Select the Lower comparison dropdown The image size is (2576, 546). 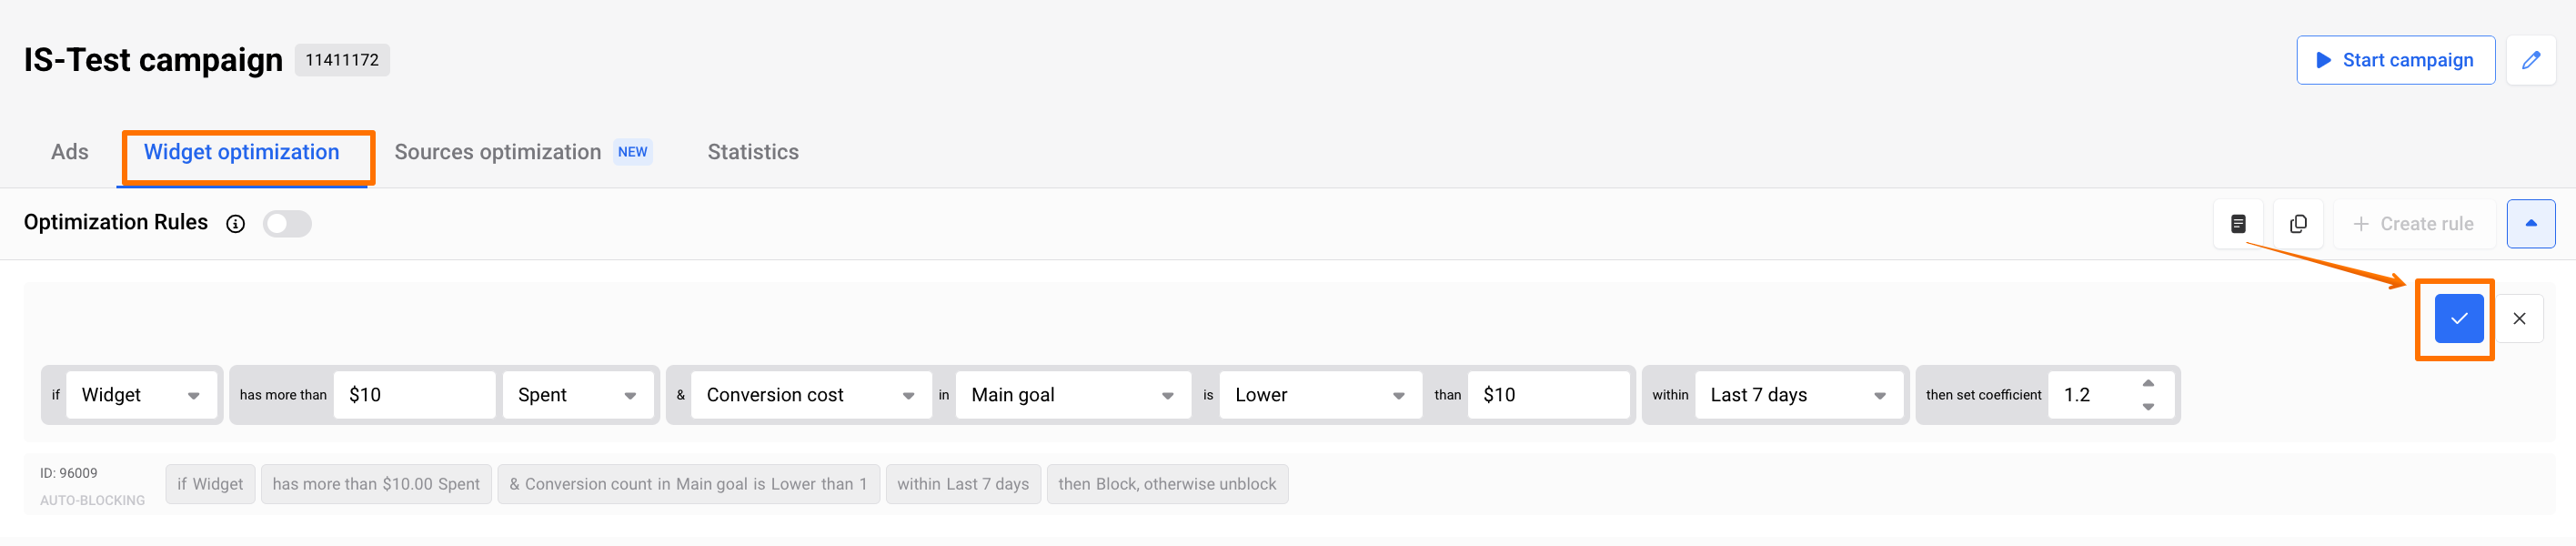click(x=1319, y=395)
